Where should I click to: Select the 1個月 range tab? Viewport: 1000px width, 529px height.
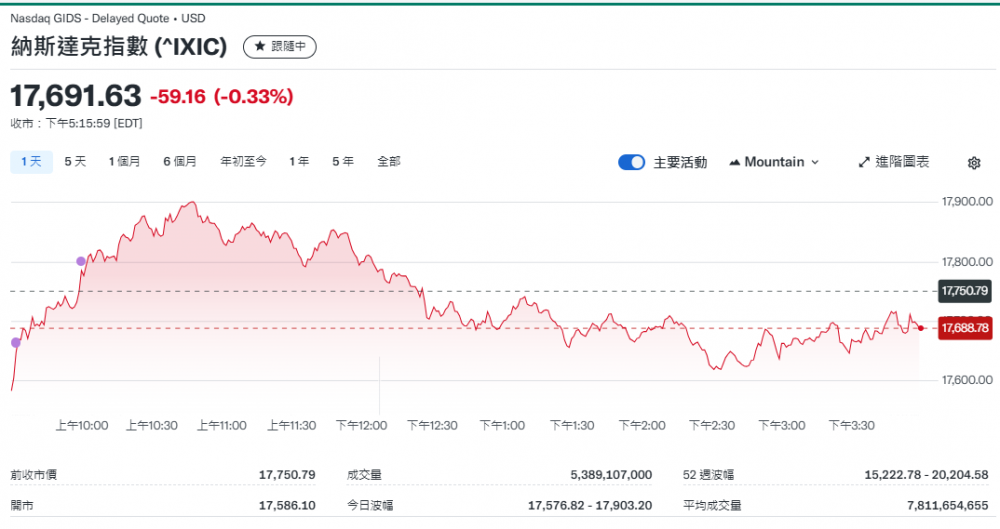click(124, 161)
